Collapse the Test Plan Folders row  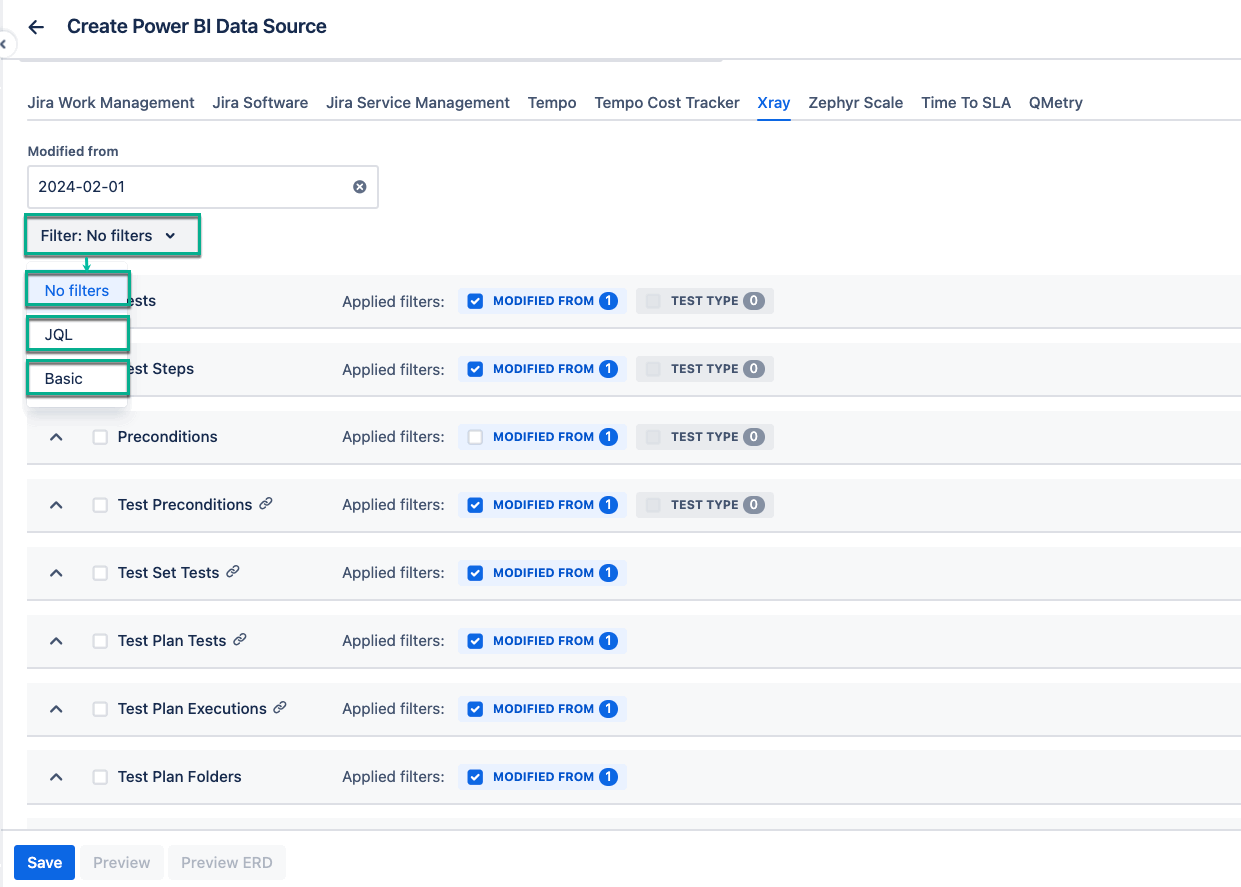point(57,777)
